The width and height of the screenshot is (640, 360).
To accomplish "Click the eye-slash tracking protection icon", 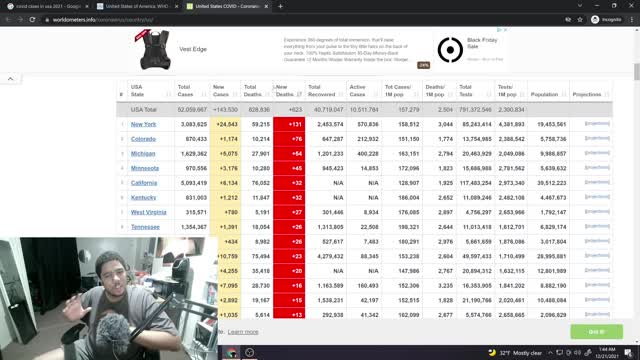I will click(568, 20).
